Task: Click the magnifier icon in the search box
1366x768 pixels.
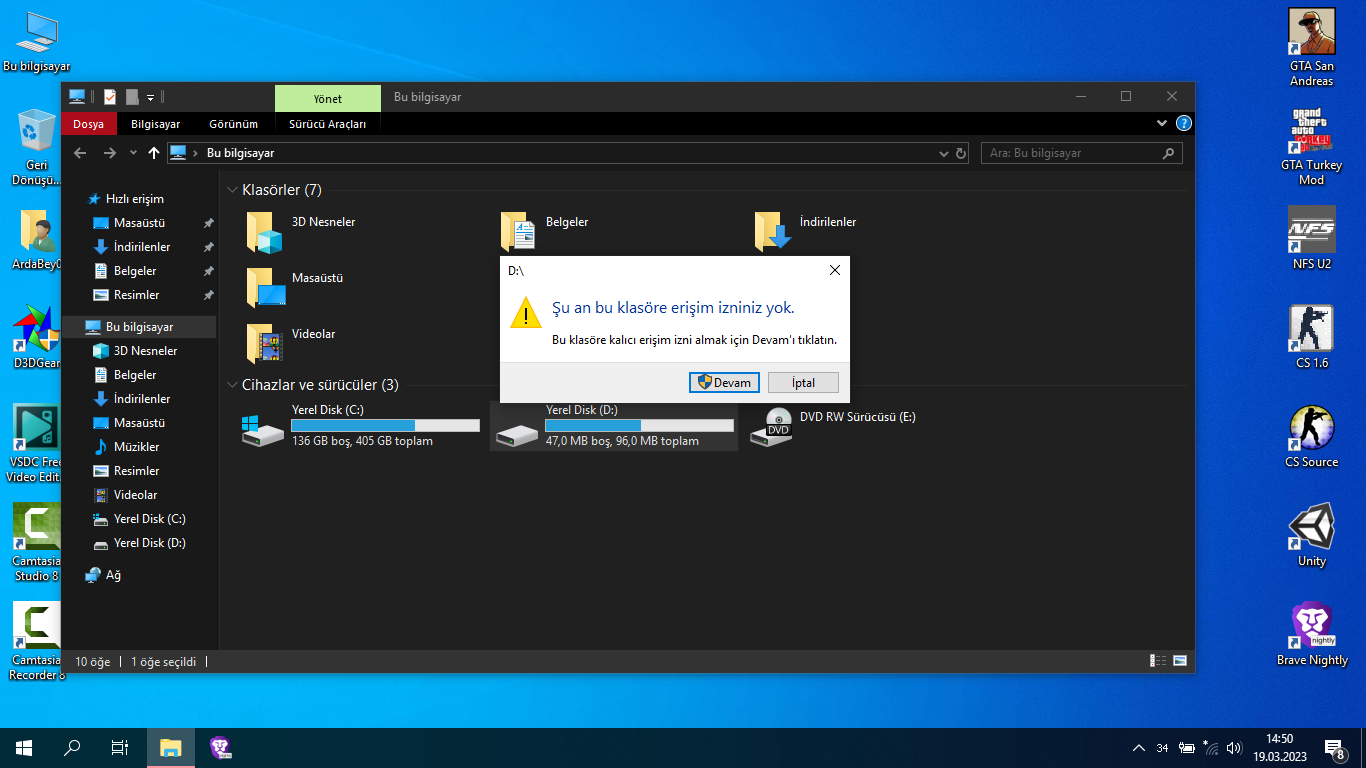Action: tap(1169, 153)
